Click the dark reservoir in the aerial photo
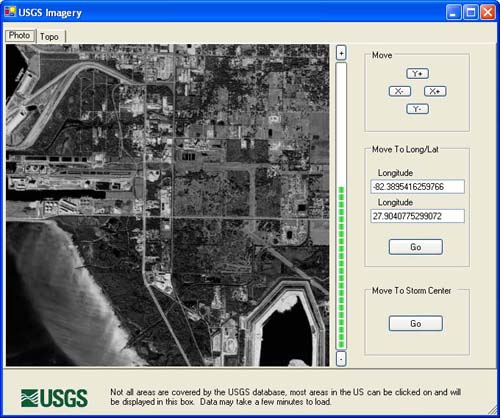The width and height of the screenshot is (500, 418). pyautogui.click(x=287, y=335)
